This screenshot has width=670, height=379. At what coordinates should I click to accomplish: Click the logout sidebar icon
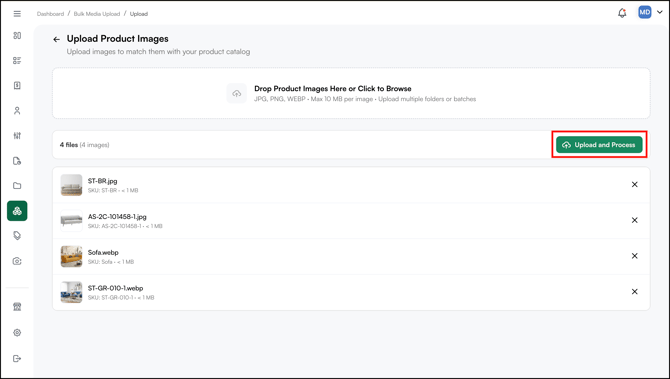17,358
